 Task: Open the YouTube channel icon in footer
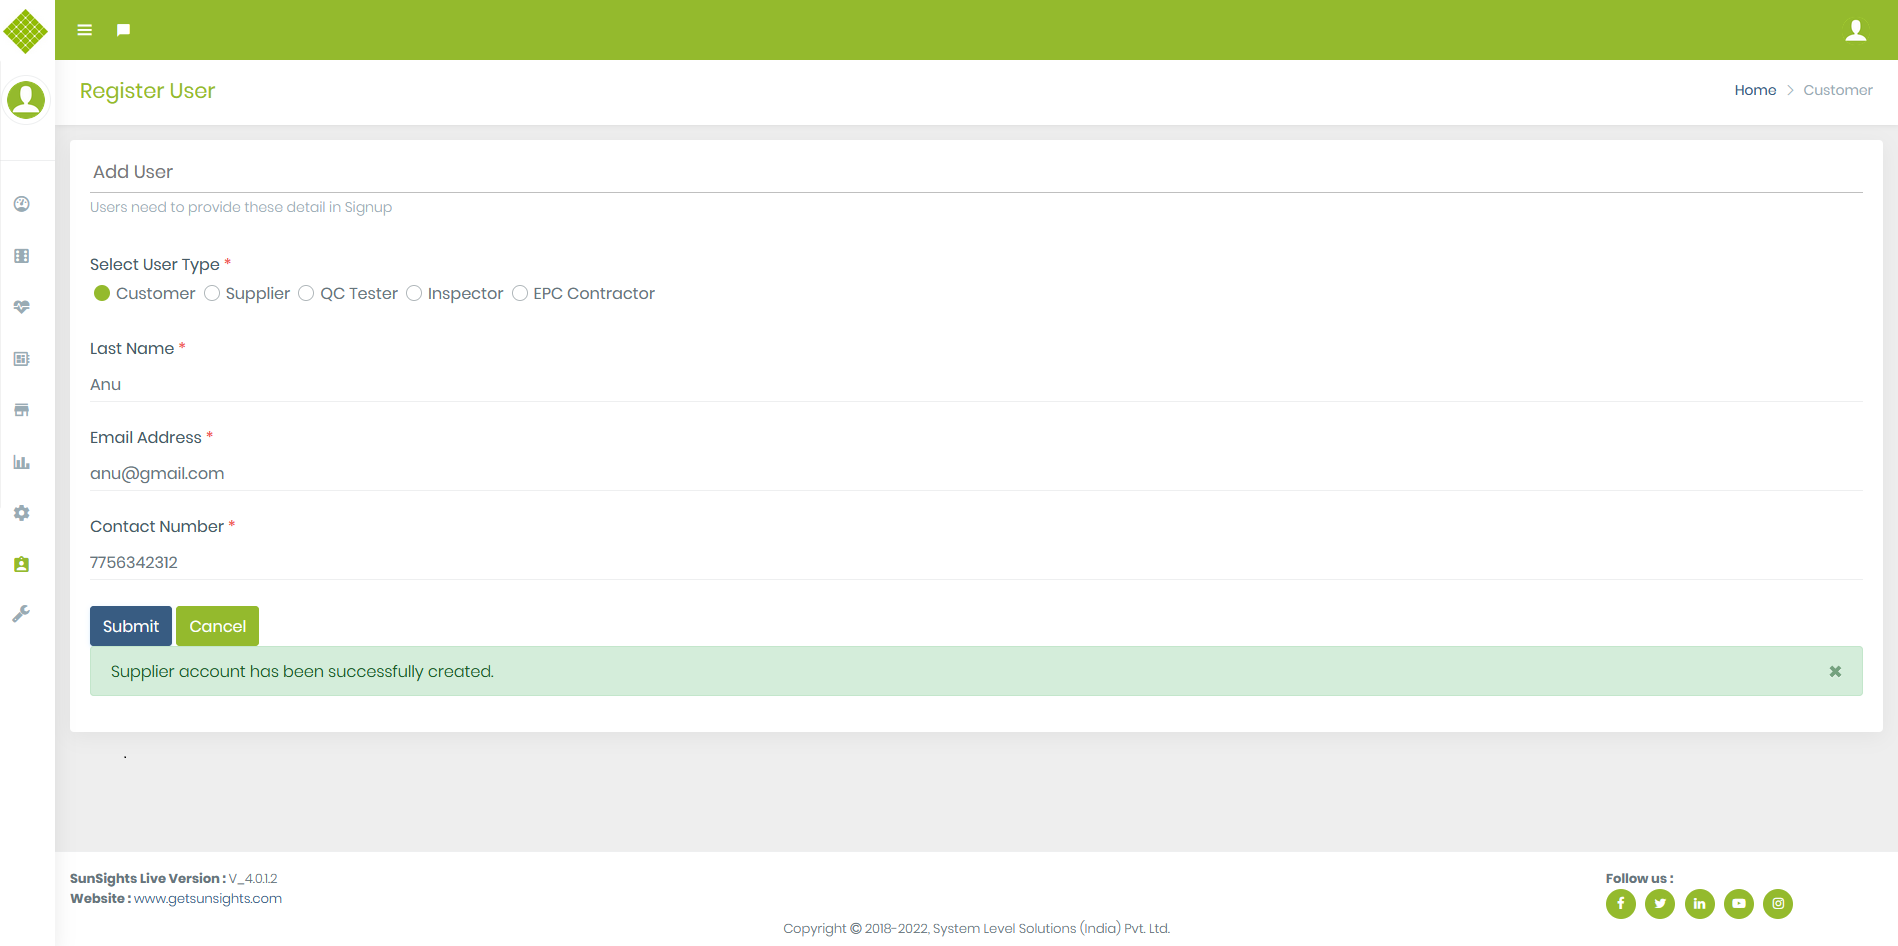[1739, 904]
